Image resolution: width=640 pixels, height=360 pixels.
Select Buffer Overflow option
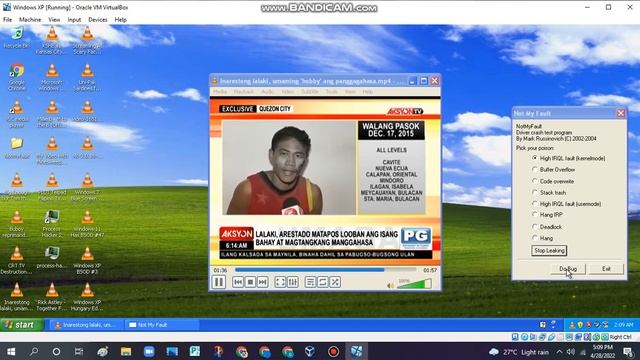(x=553, y=169)
